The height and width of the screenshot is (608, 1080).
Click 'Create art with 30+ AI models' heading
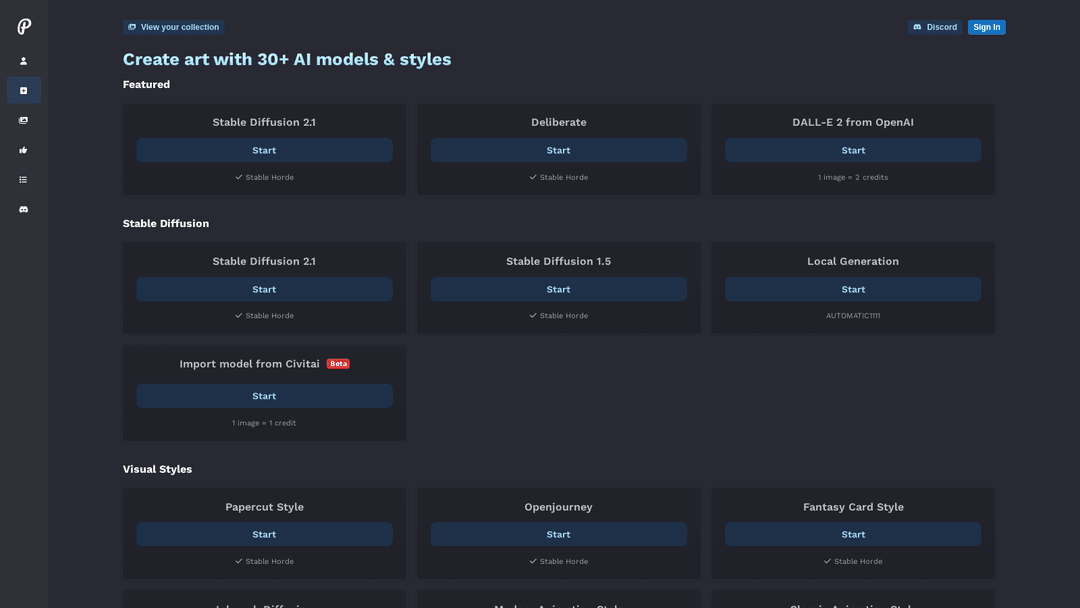pos(287,59)
